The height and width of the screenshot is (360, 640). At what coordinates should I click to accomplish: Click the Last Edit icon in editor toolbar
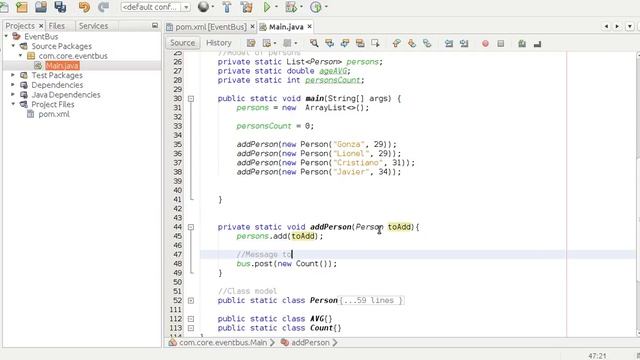(x=251, y=43)
